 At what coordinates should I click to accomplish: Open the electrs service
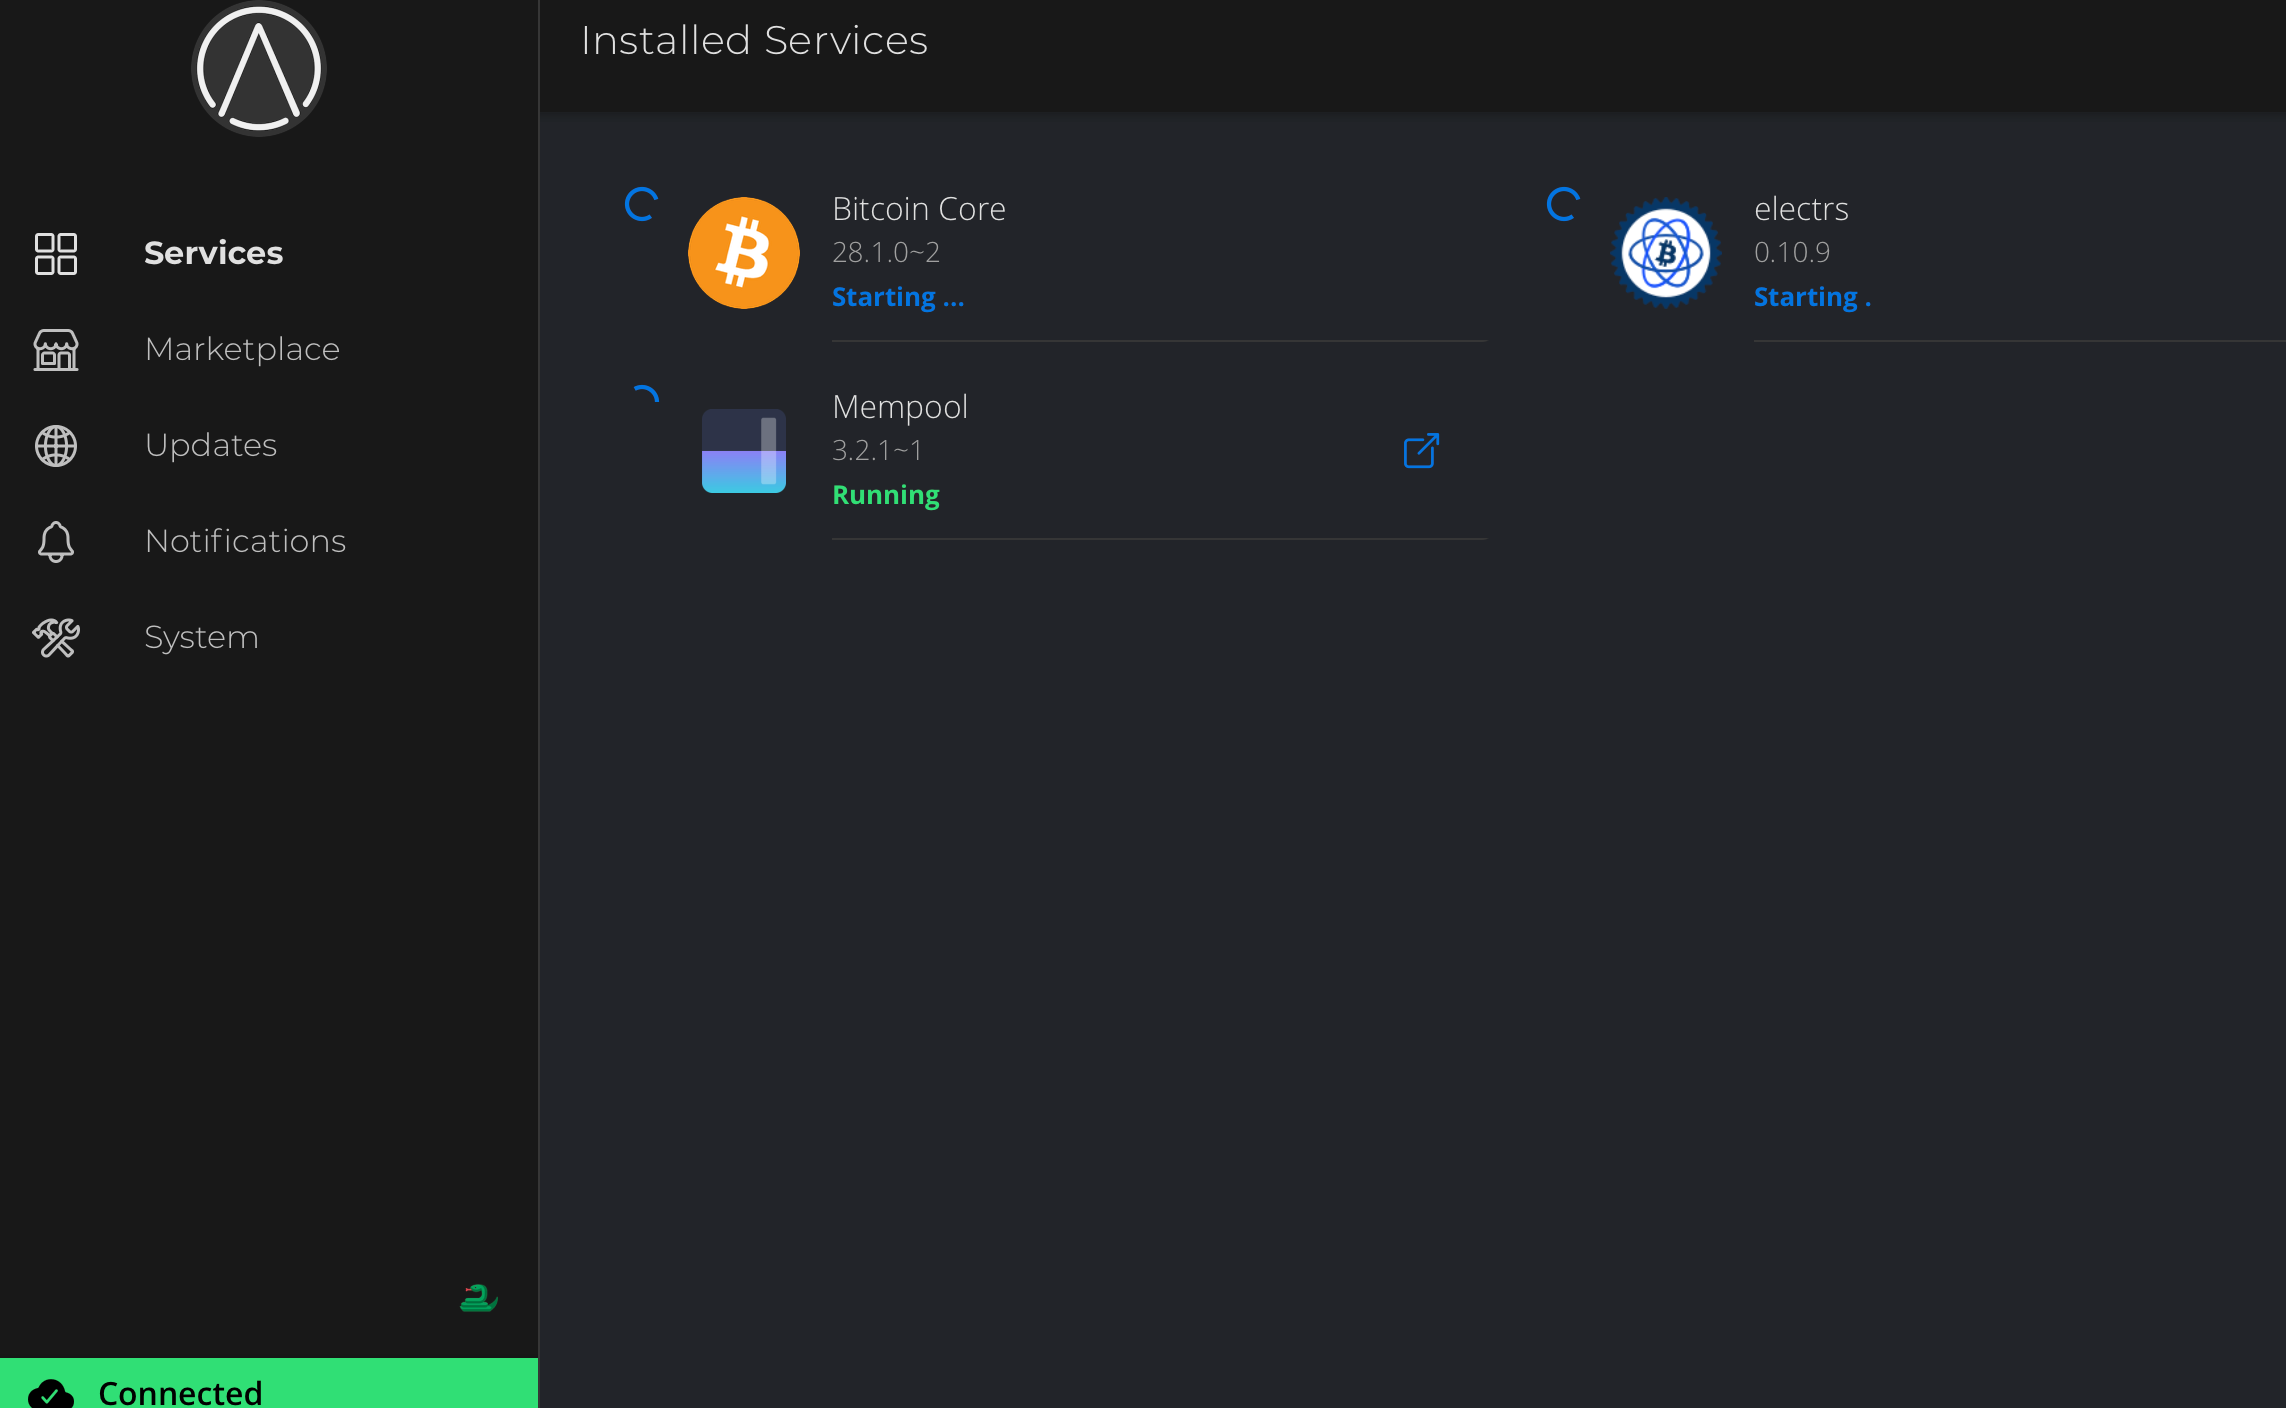point(1801,209)
